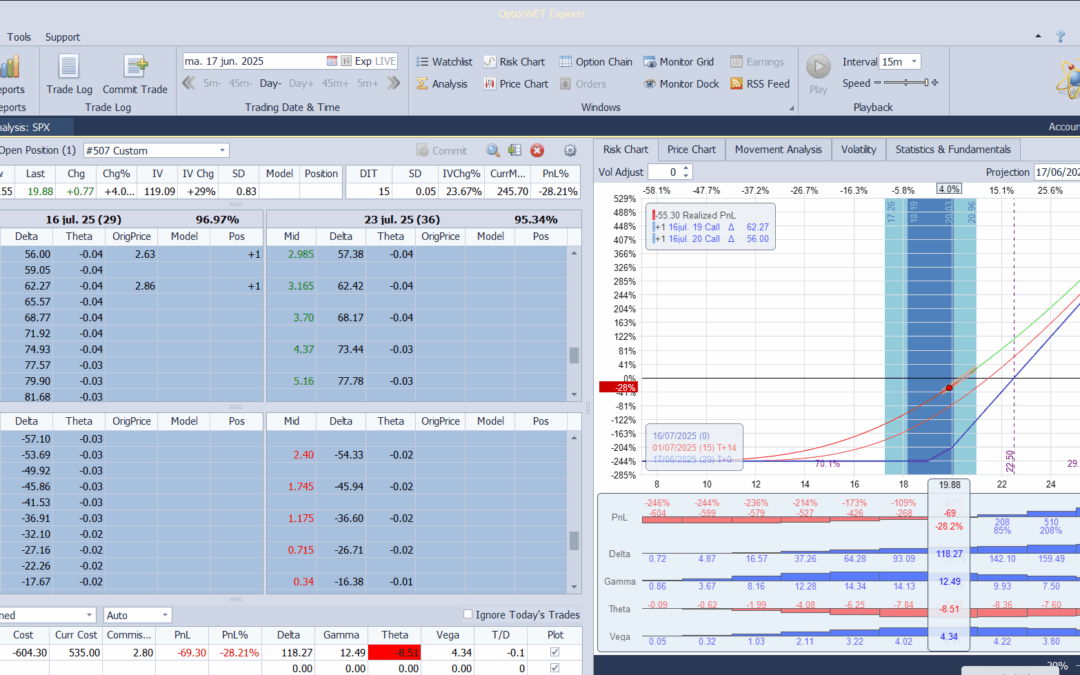
Task: Open the Windows group dialog launcher
Action: (x=791, y=108)
